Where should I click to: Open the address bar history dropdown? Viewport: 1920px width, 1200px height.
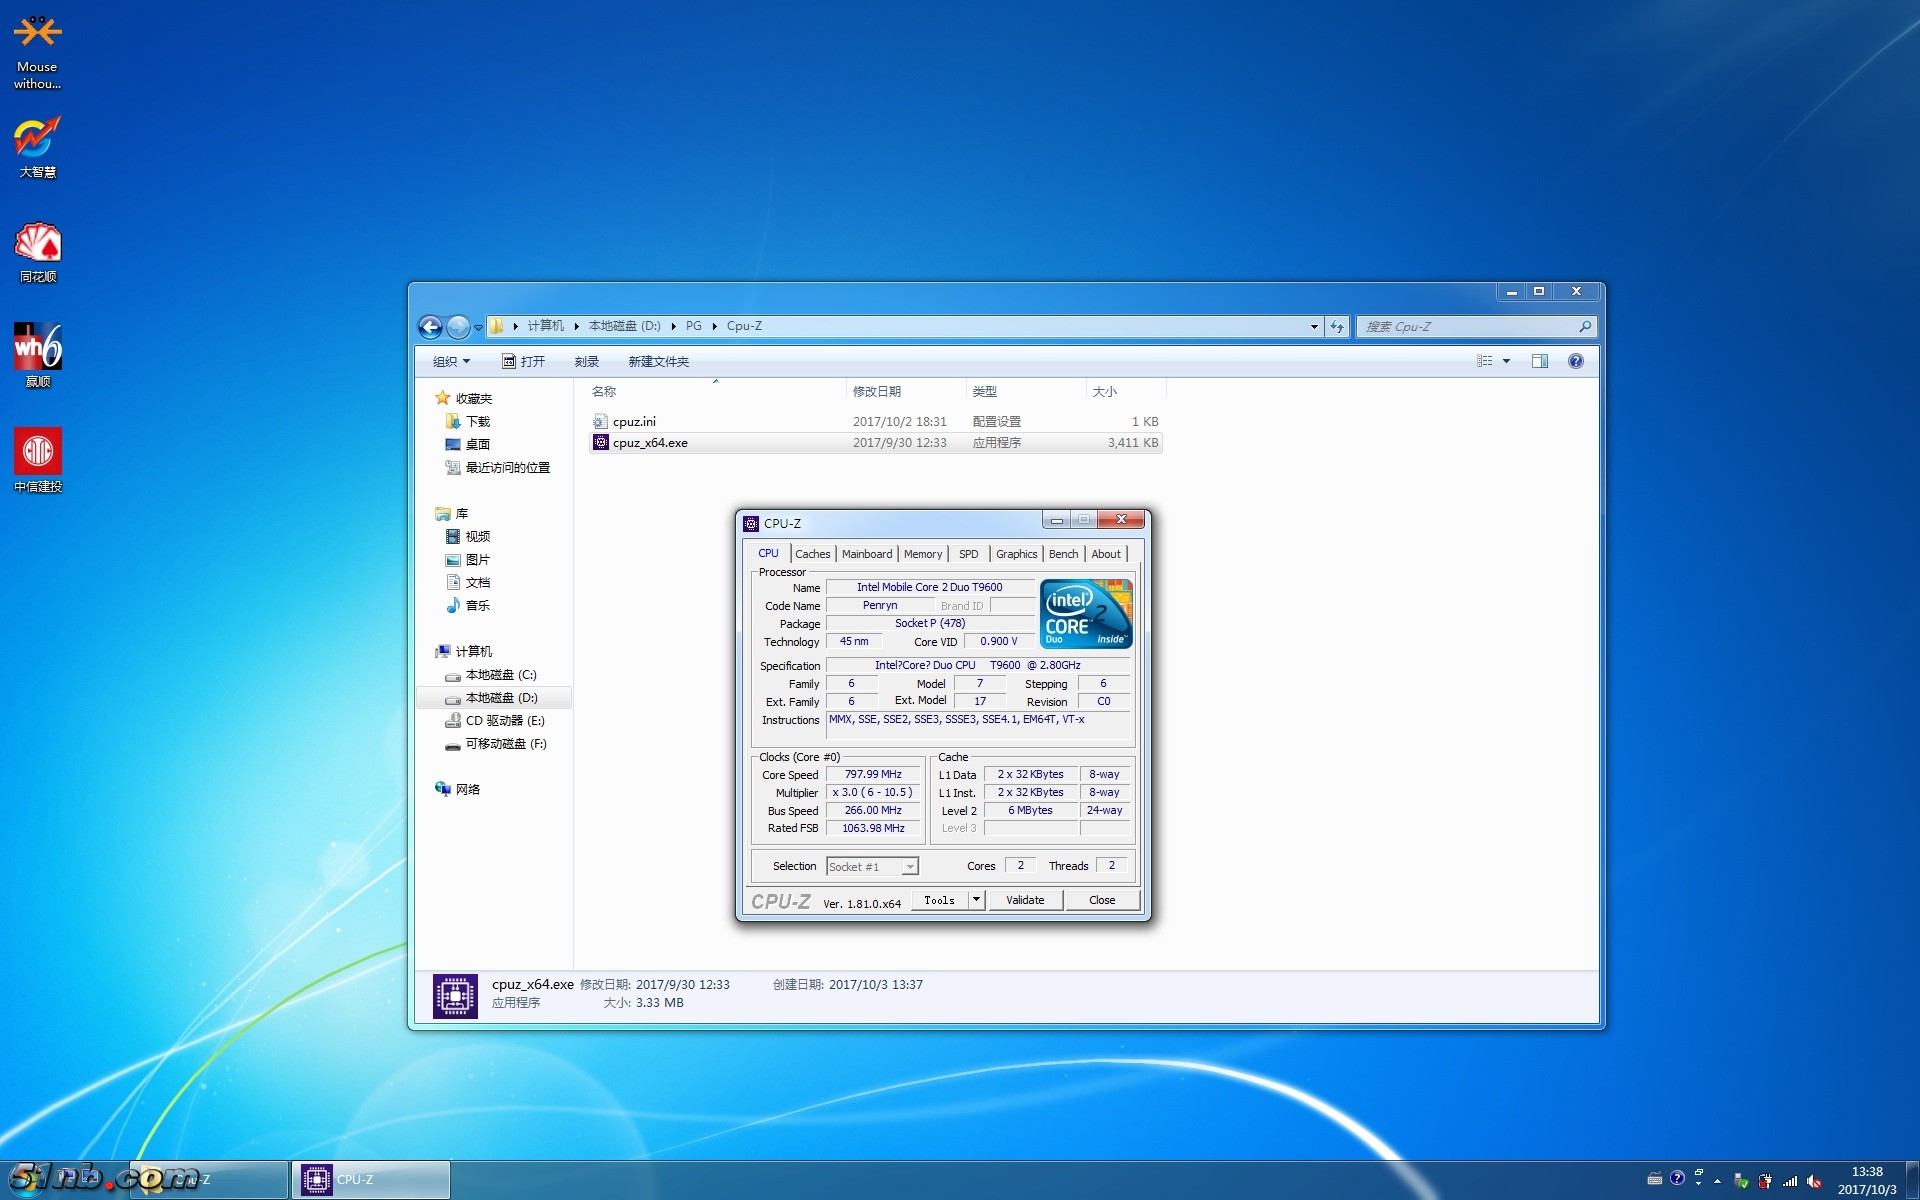(1314, 326)
